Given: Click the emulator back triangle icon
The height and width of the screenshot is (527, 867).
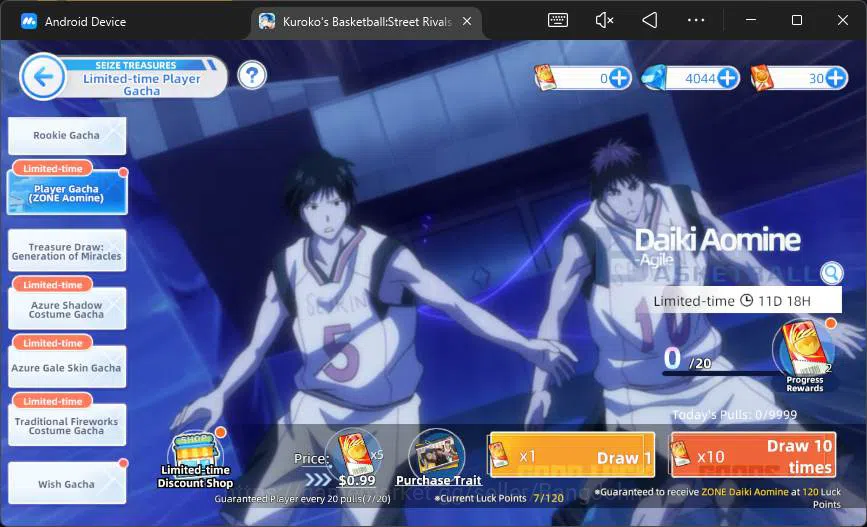Looking at the screenshot, I should tap(650, 20).
